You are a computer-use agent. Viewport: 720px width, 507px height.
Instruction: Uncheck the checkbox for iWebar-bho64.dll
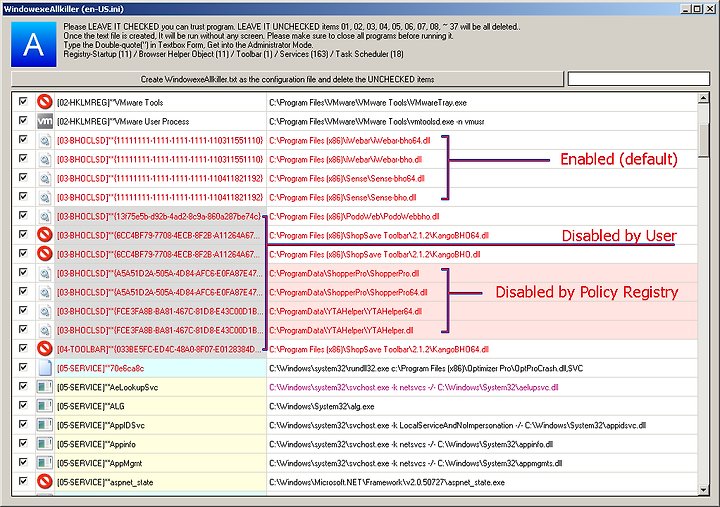(23, 140)
